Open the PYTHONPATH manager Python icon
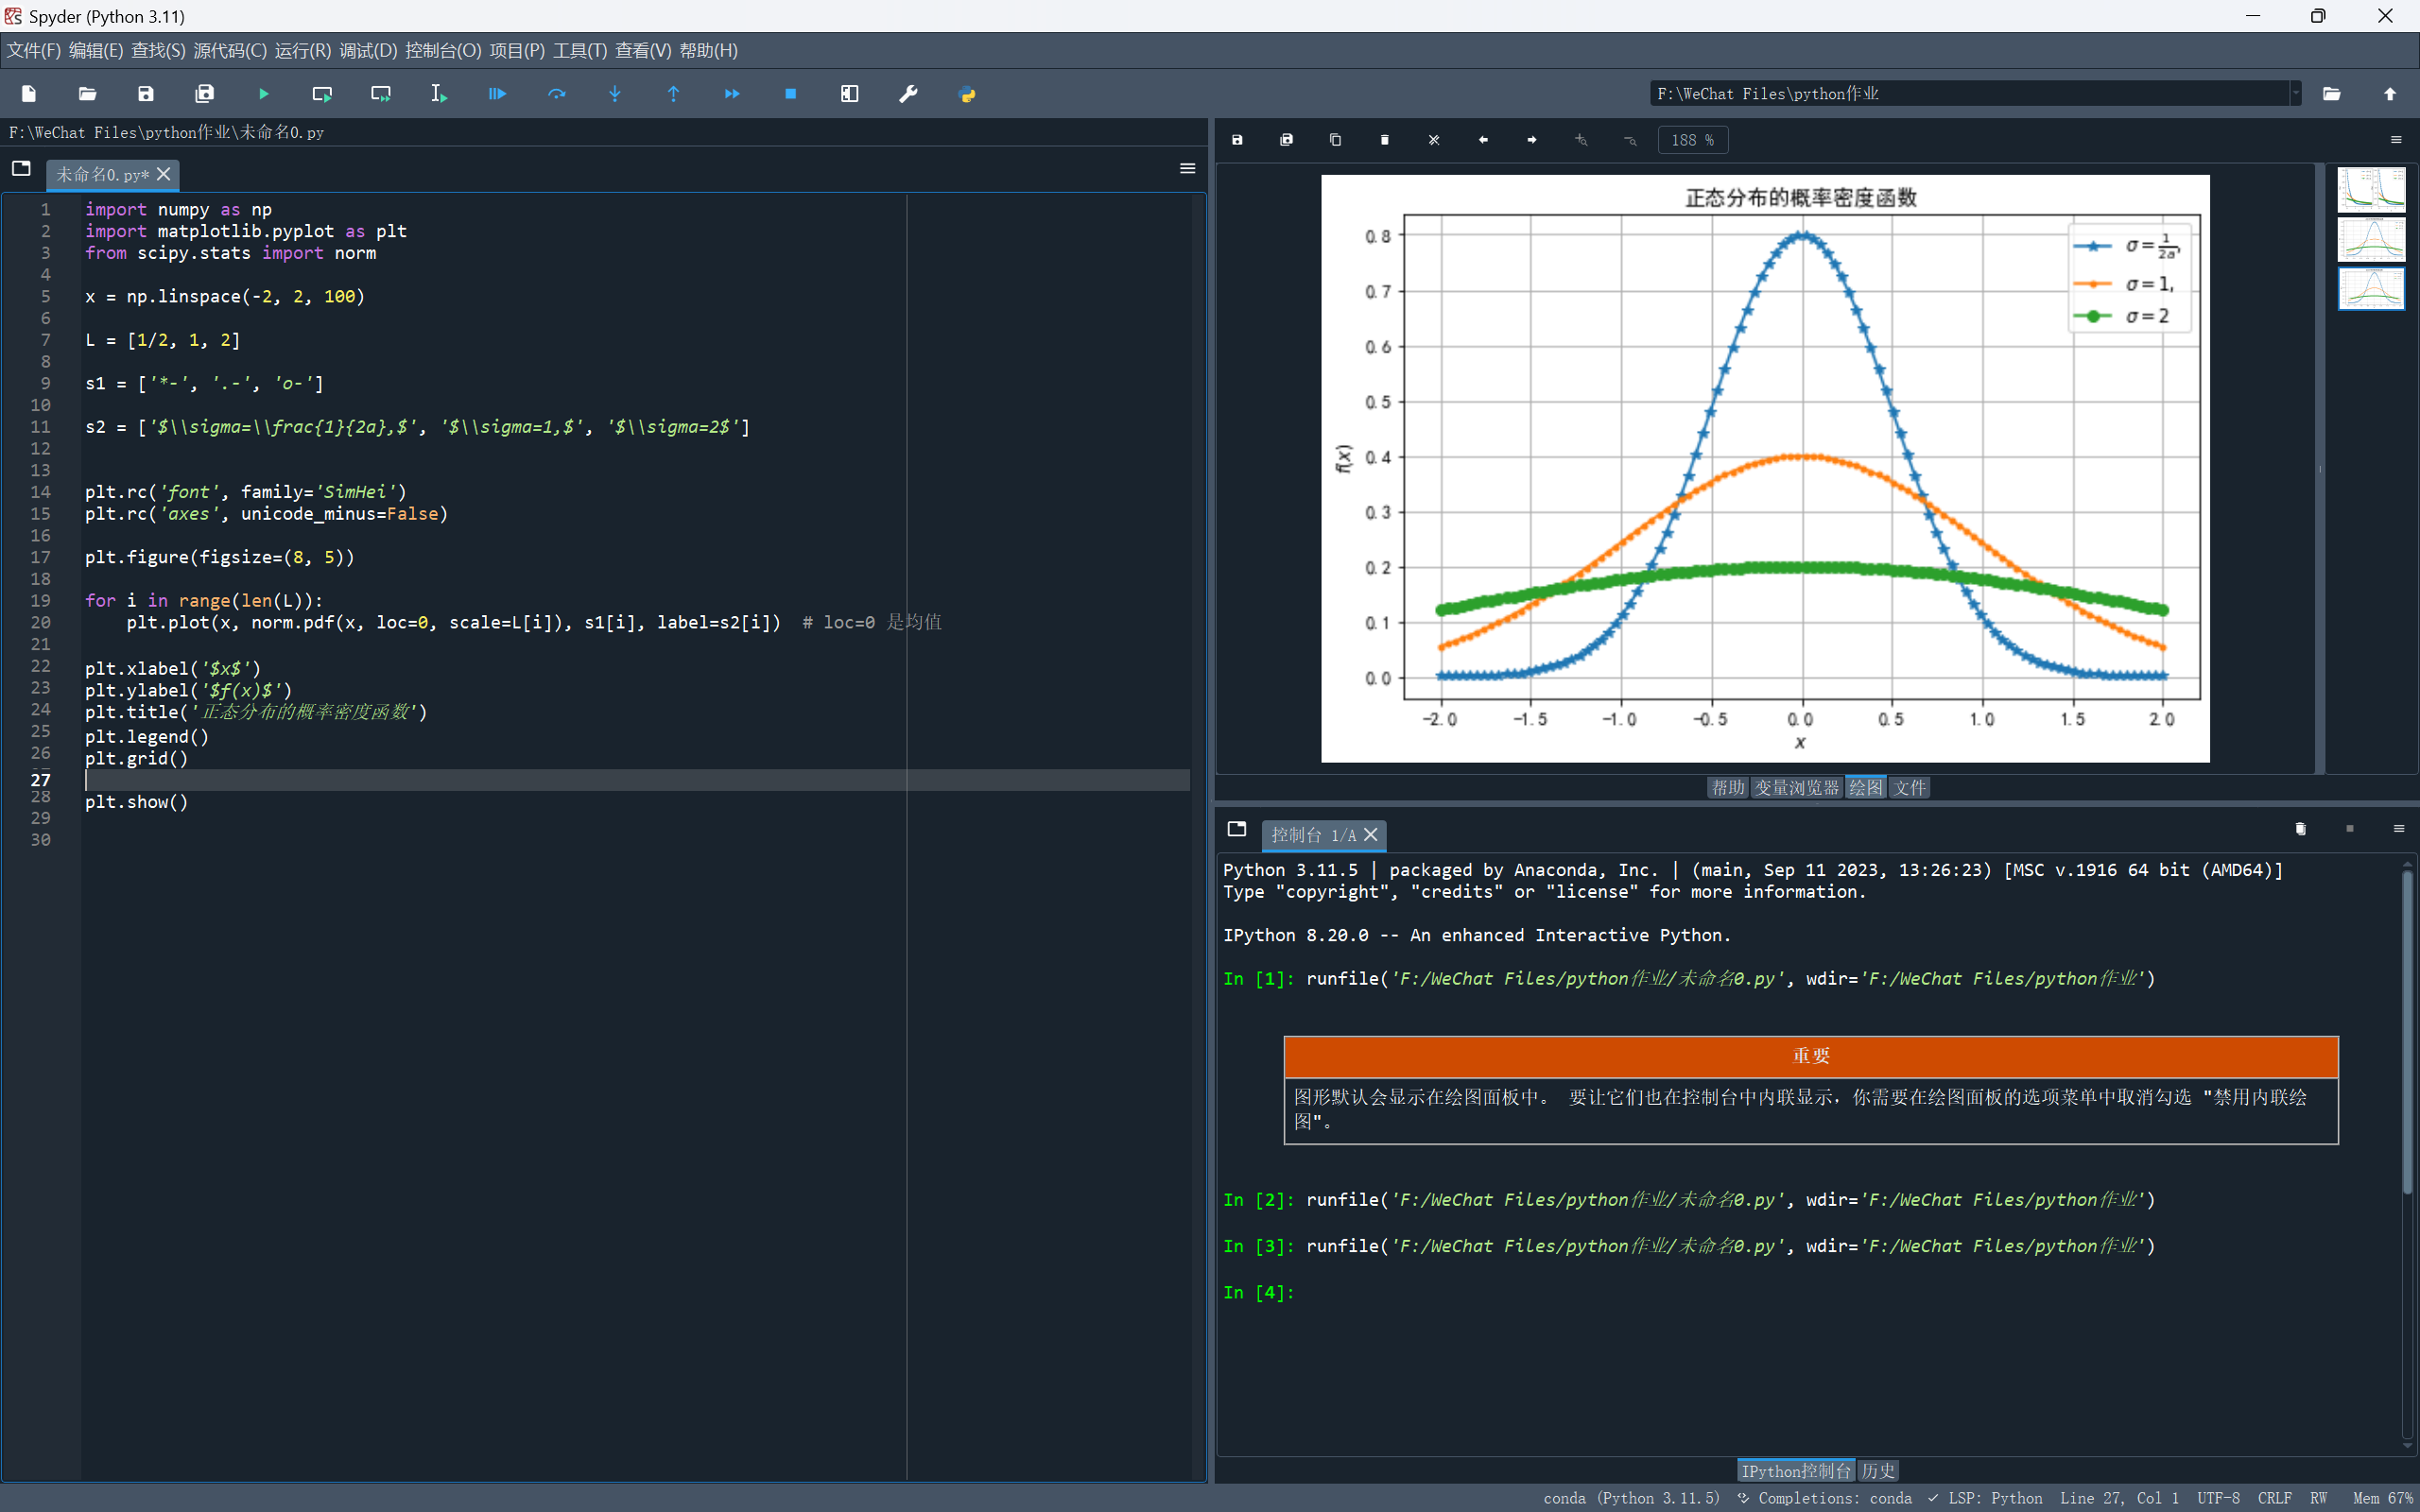2420x1512 pixels. 966,94
